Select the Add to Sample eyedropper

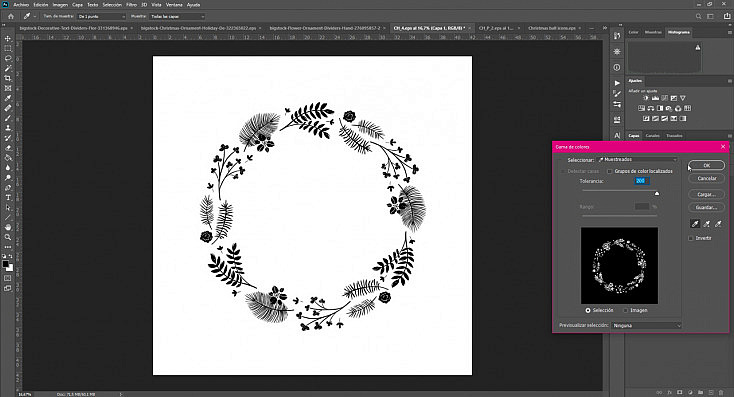707,224
